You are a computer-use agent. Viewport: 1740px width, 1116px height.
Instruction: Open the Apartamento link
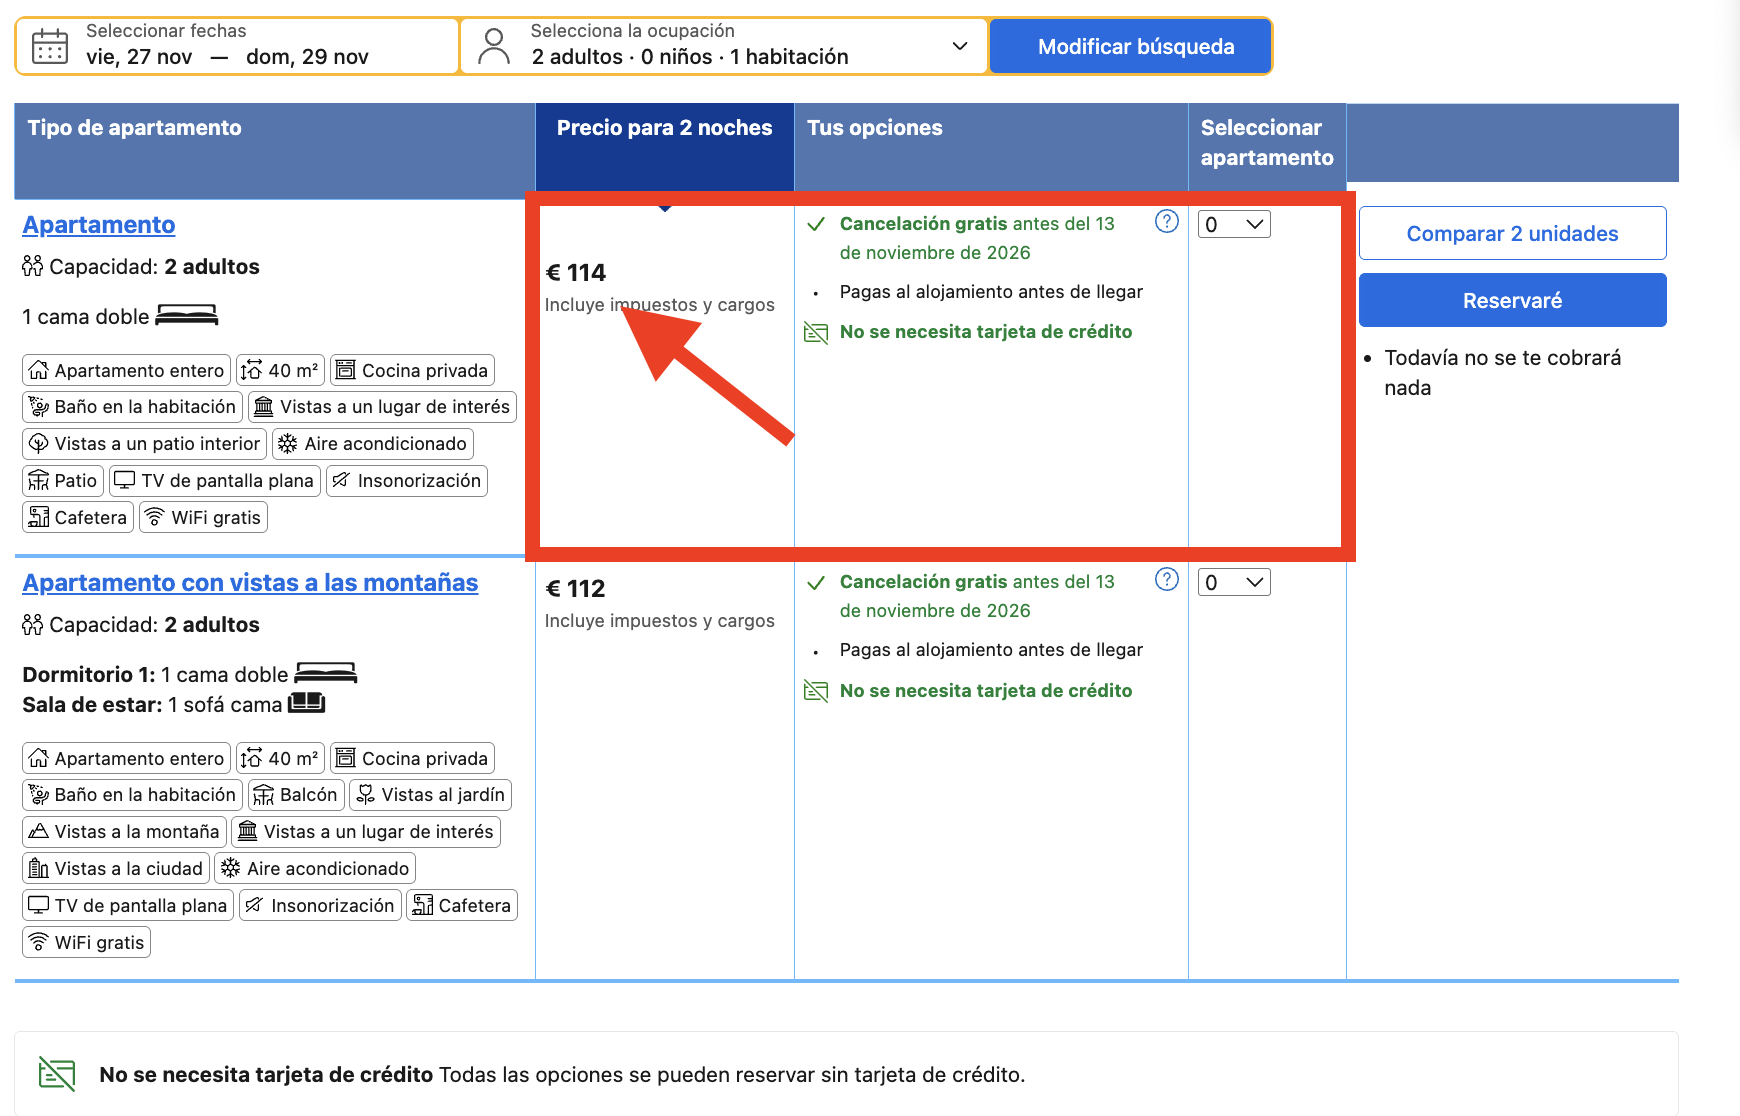pos(99,225)
